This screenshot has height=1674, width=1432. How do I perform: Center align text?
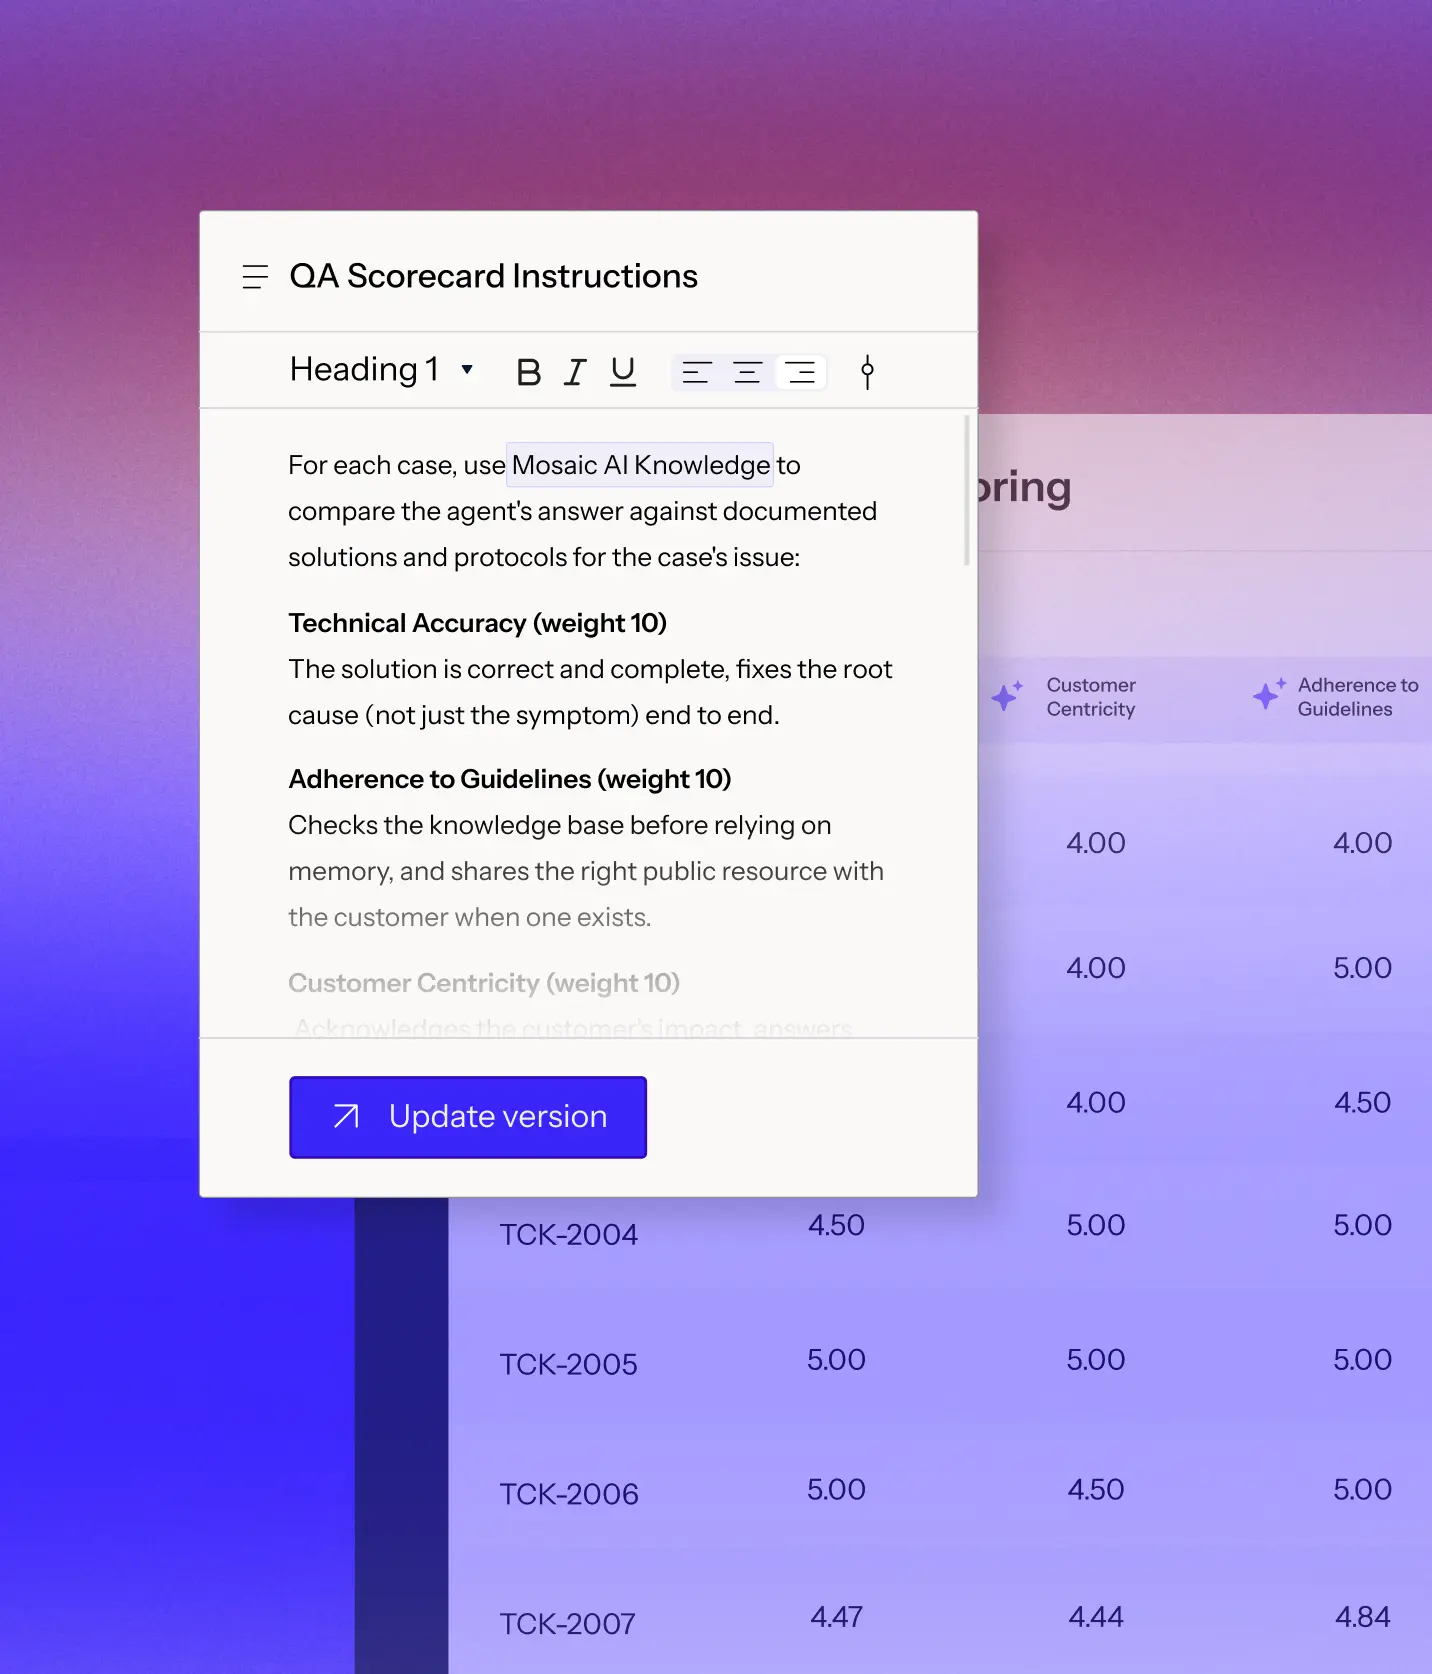pos(747,373)
